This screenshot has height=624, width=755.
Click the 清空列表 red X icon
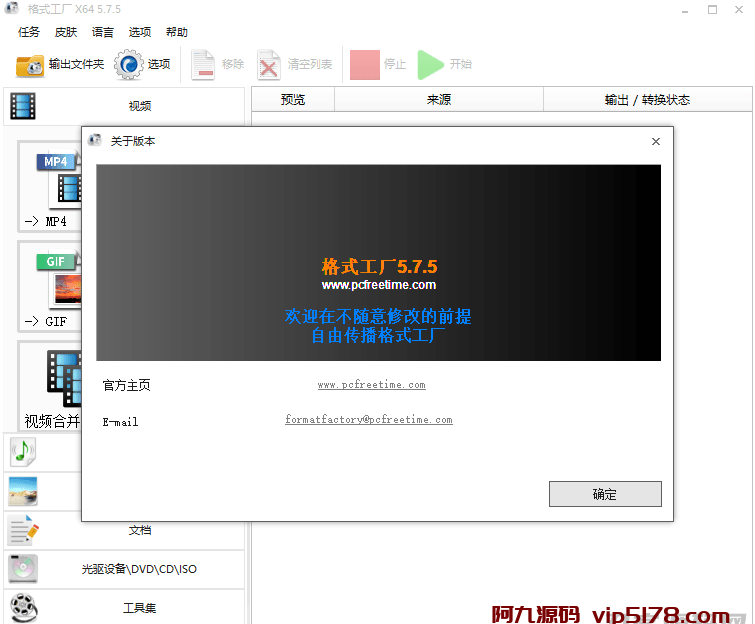(269, 65)
